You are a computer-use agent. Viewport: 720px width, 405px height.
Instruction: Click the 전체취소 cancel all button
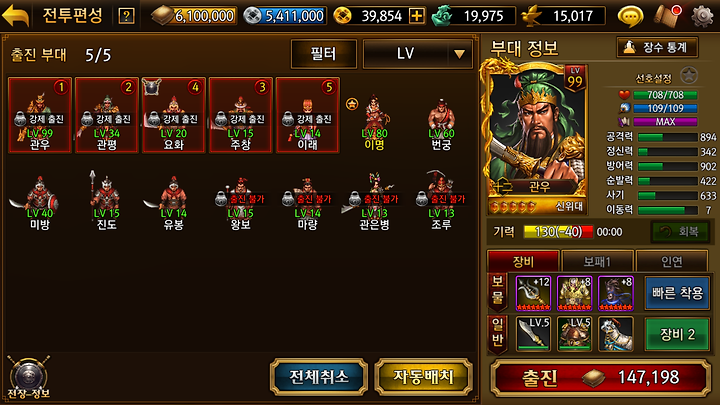point(319,377)
